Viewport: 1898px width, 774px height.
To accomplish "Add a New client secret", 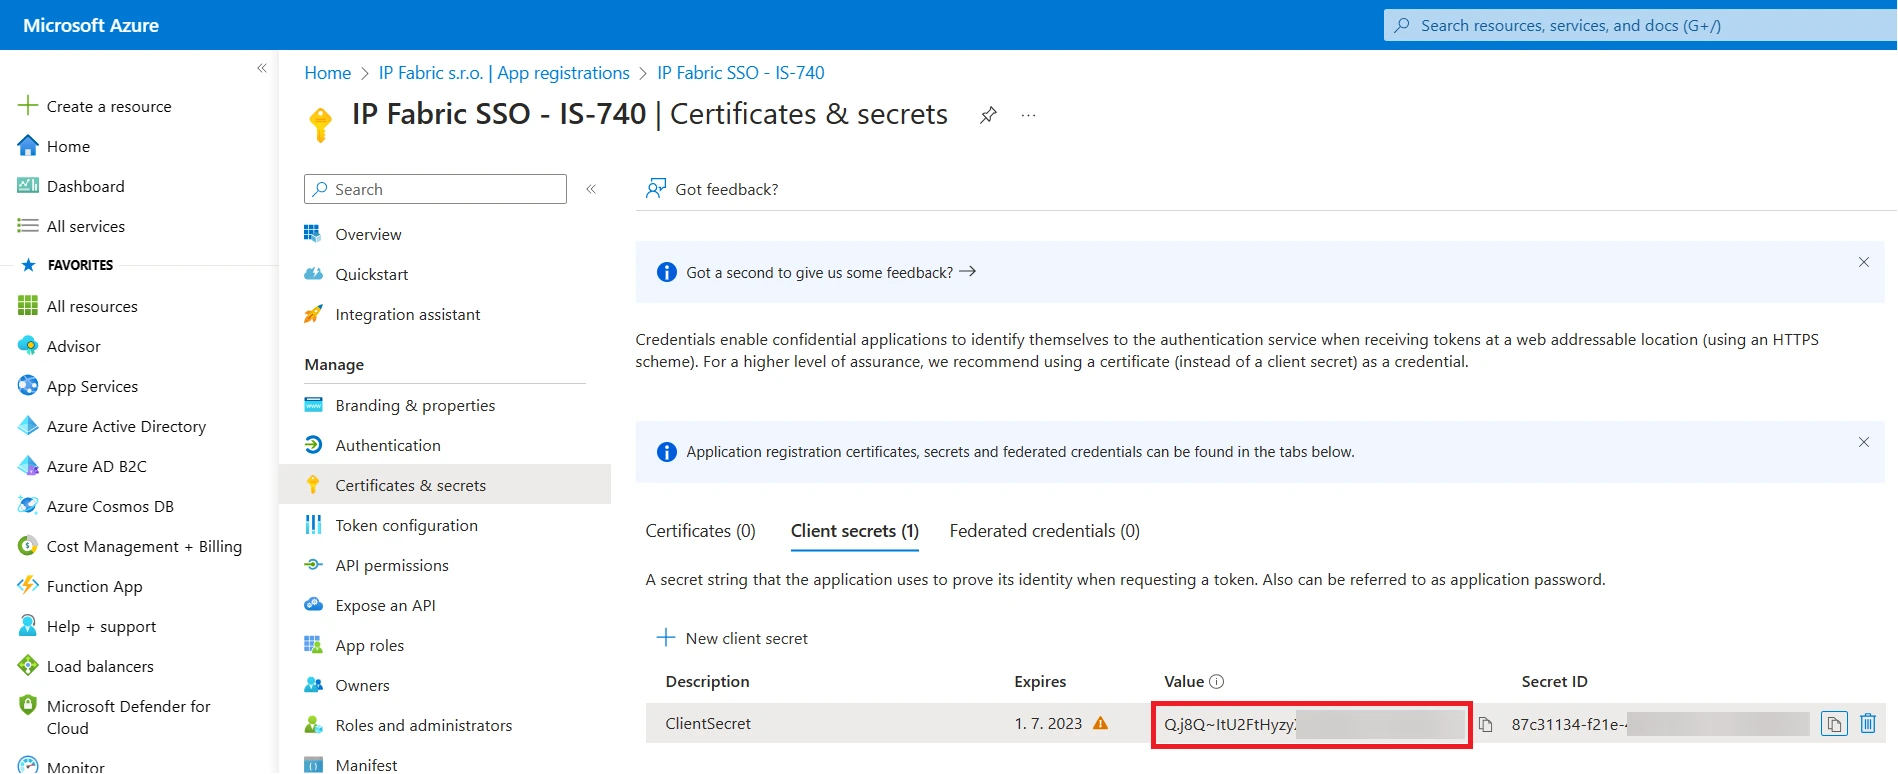I will click(732, 638).
